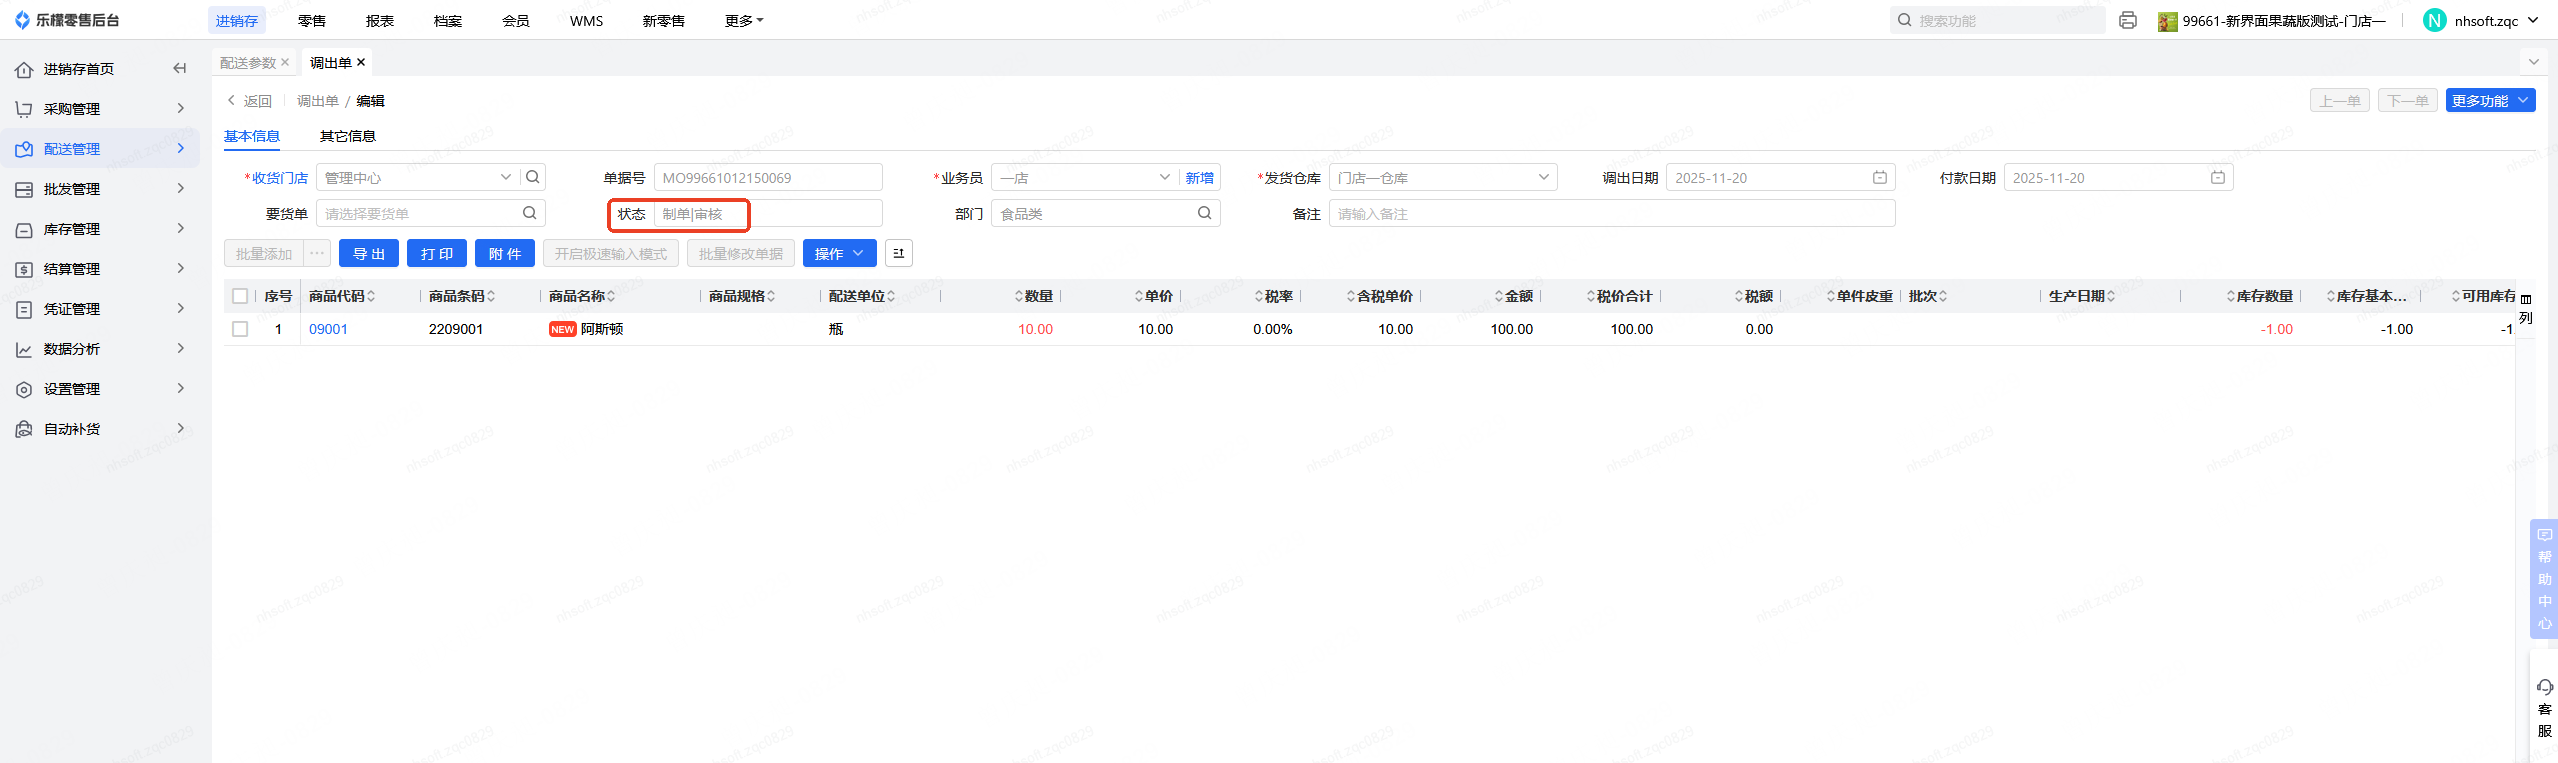Open the 发货仓库 dropdown
The width and height of the screenshot is (2558, 763).
1544,177
